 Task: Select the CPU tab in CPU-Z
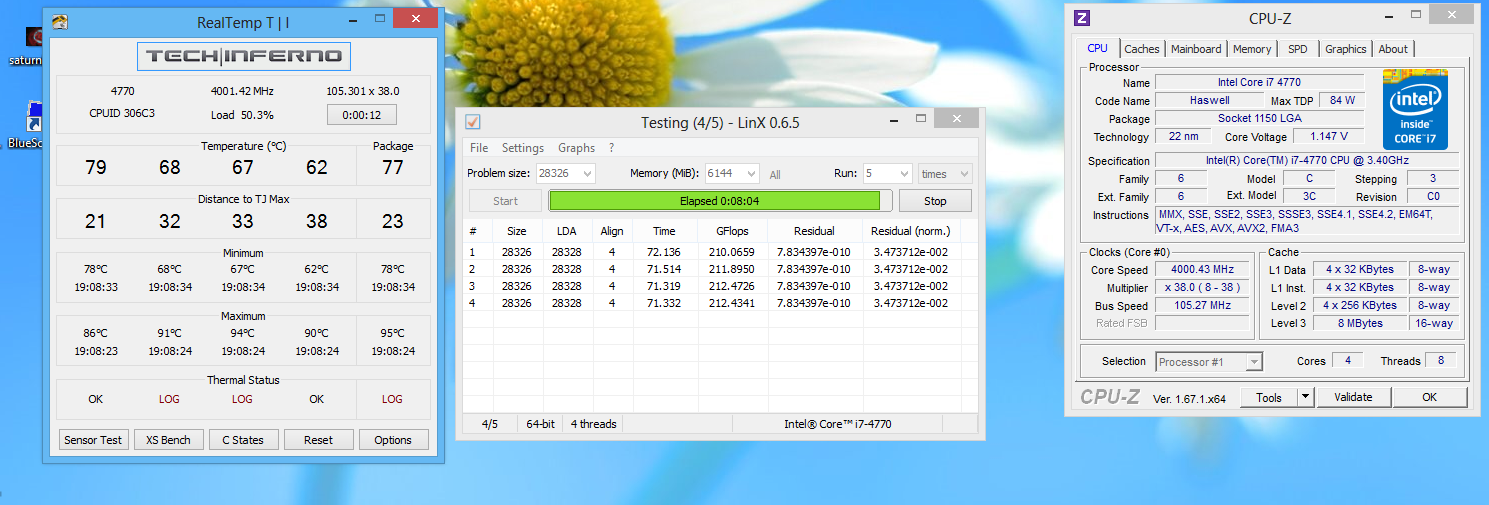coord(1097,48)
